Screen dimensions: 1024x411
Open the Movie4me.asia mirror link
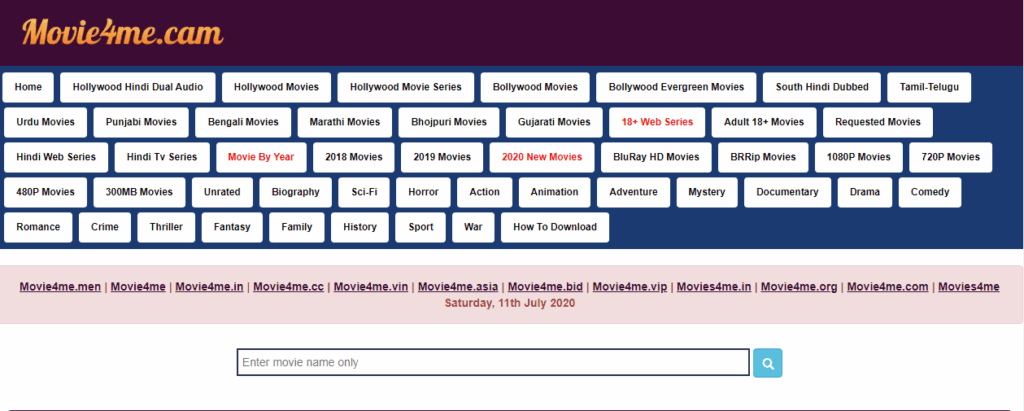point(458,287)
